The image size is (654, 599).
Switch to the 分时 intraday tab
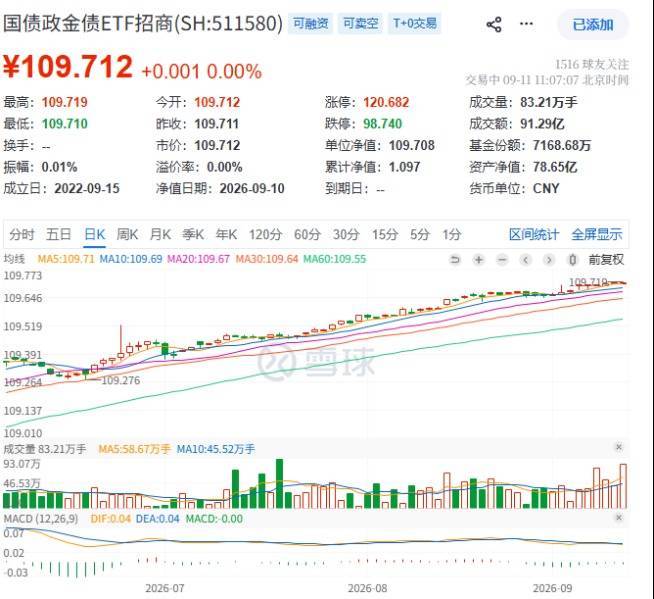pos(22,234)
